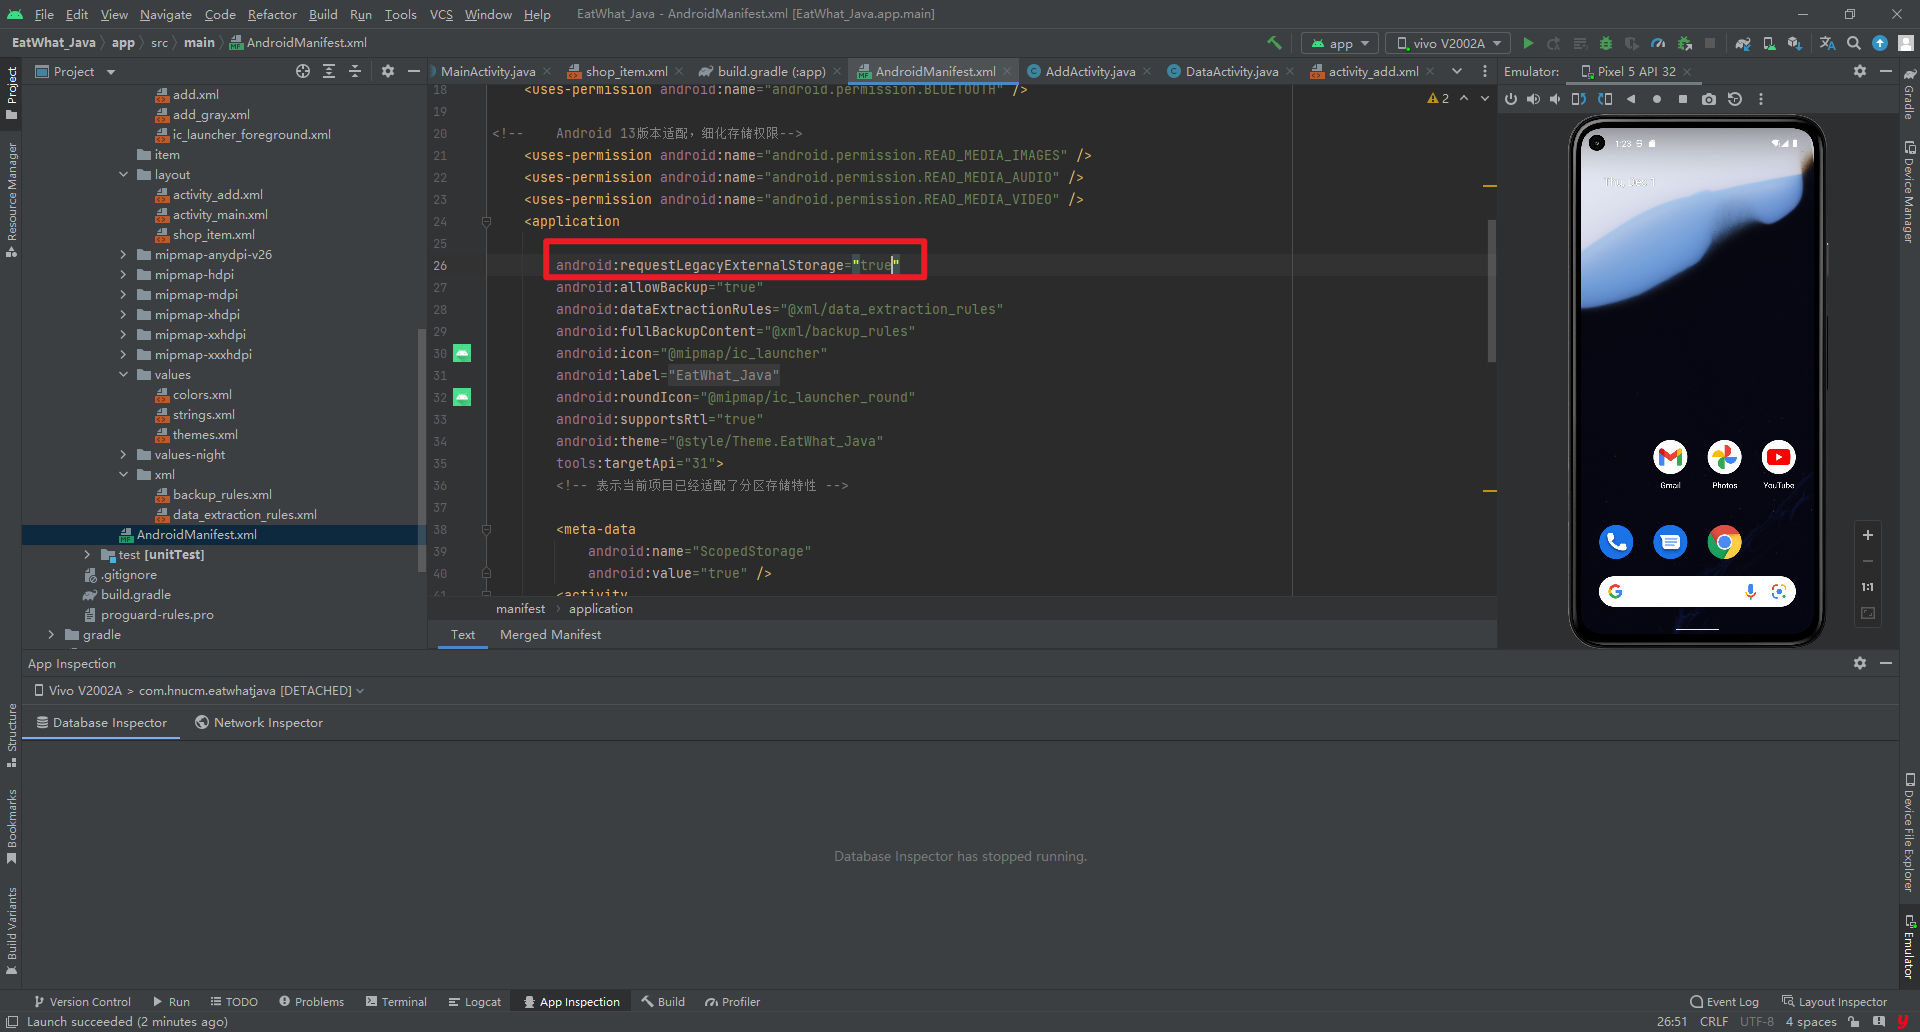
Task: Expand values-night folder
Action: click(123, 455)
